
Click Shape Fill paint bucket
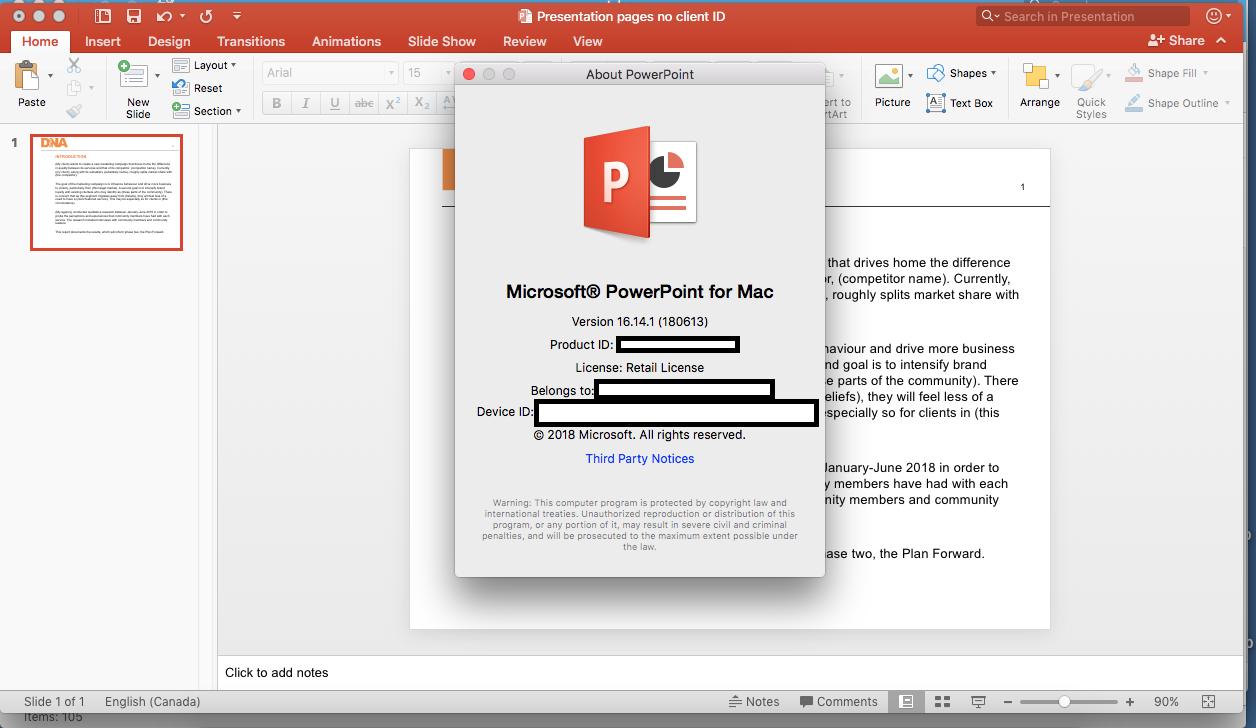point(1133,73)
